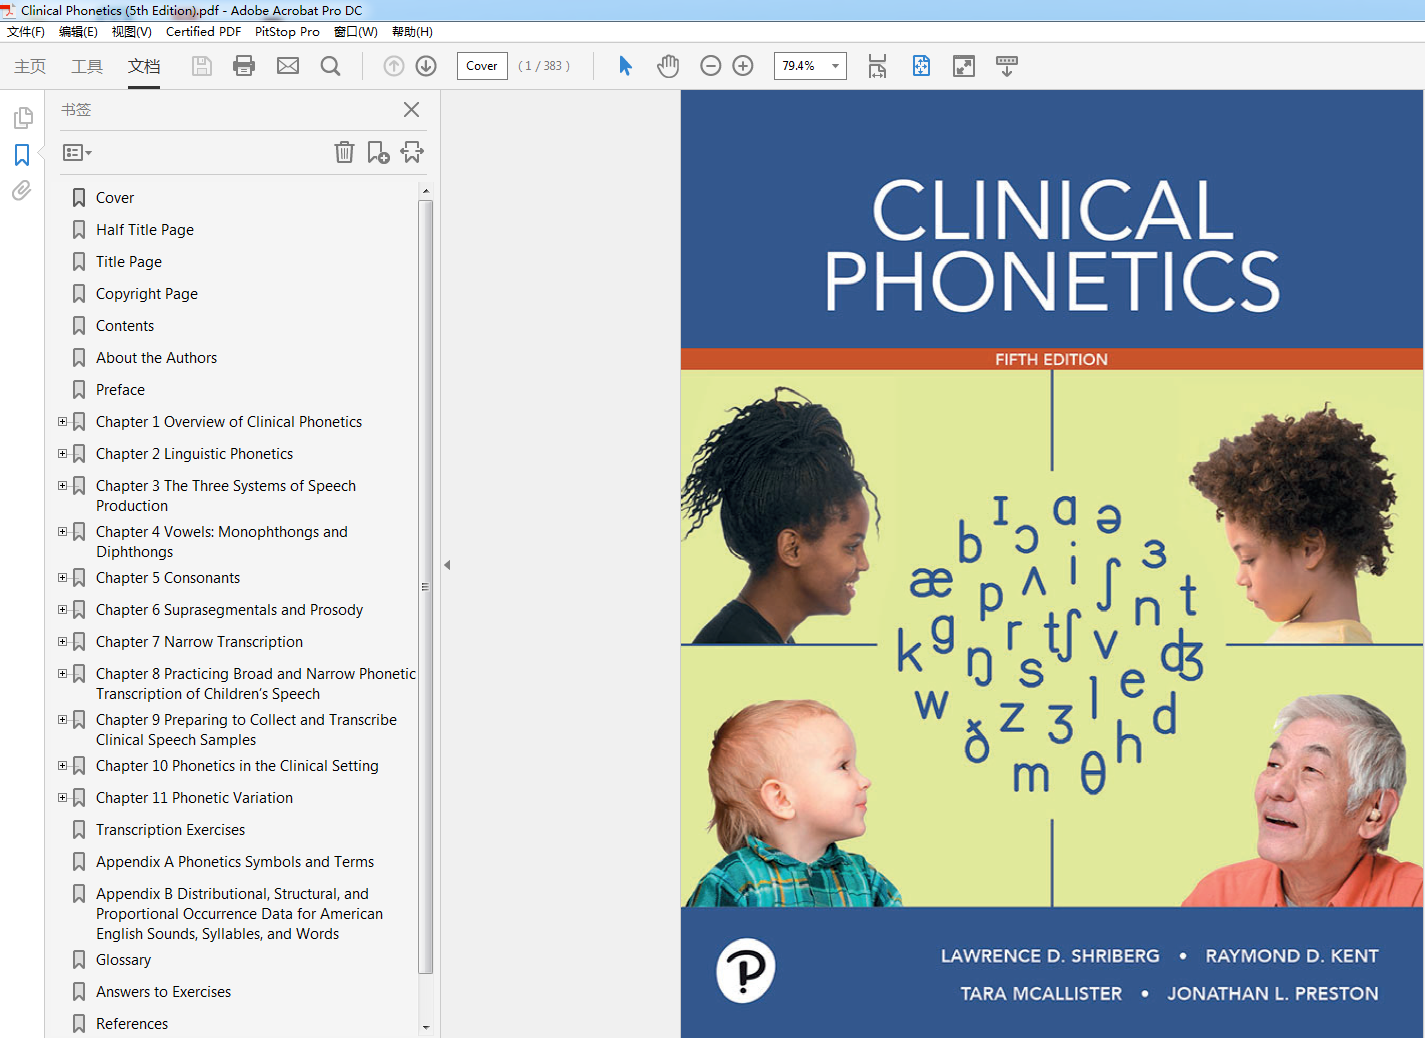
Task: Open the zoom percentage dropdown
Action: pos(835,66)
